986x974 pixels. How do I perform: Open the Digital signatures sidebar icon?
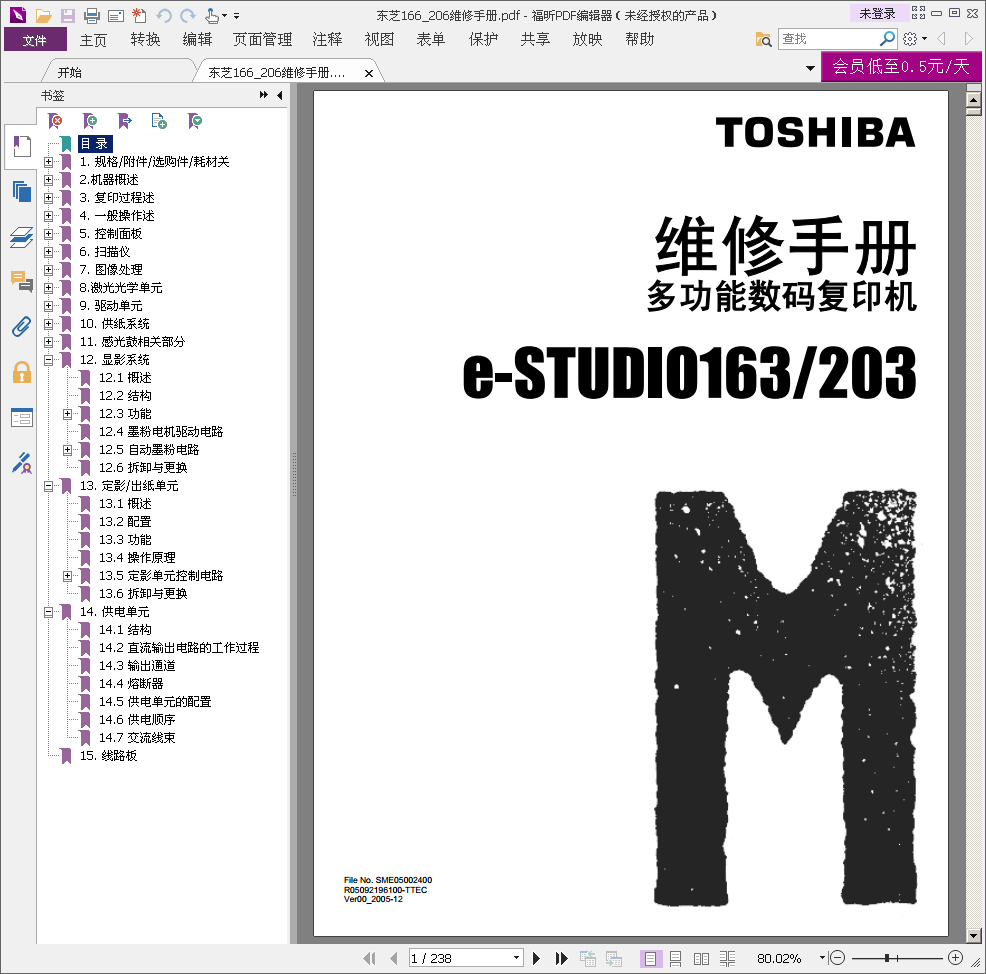[21, 463]
